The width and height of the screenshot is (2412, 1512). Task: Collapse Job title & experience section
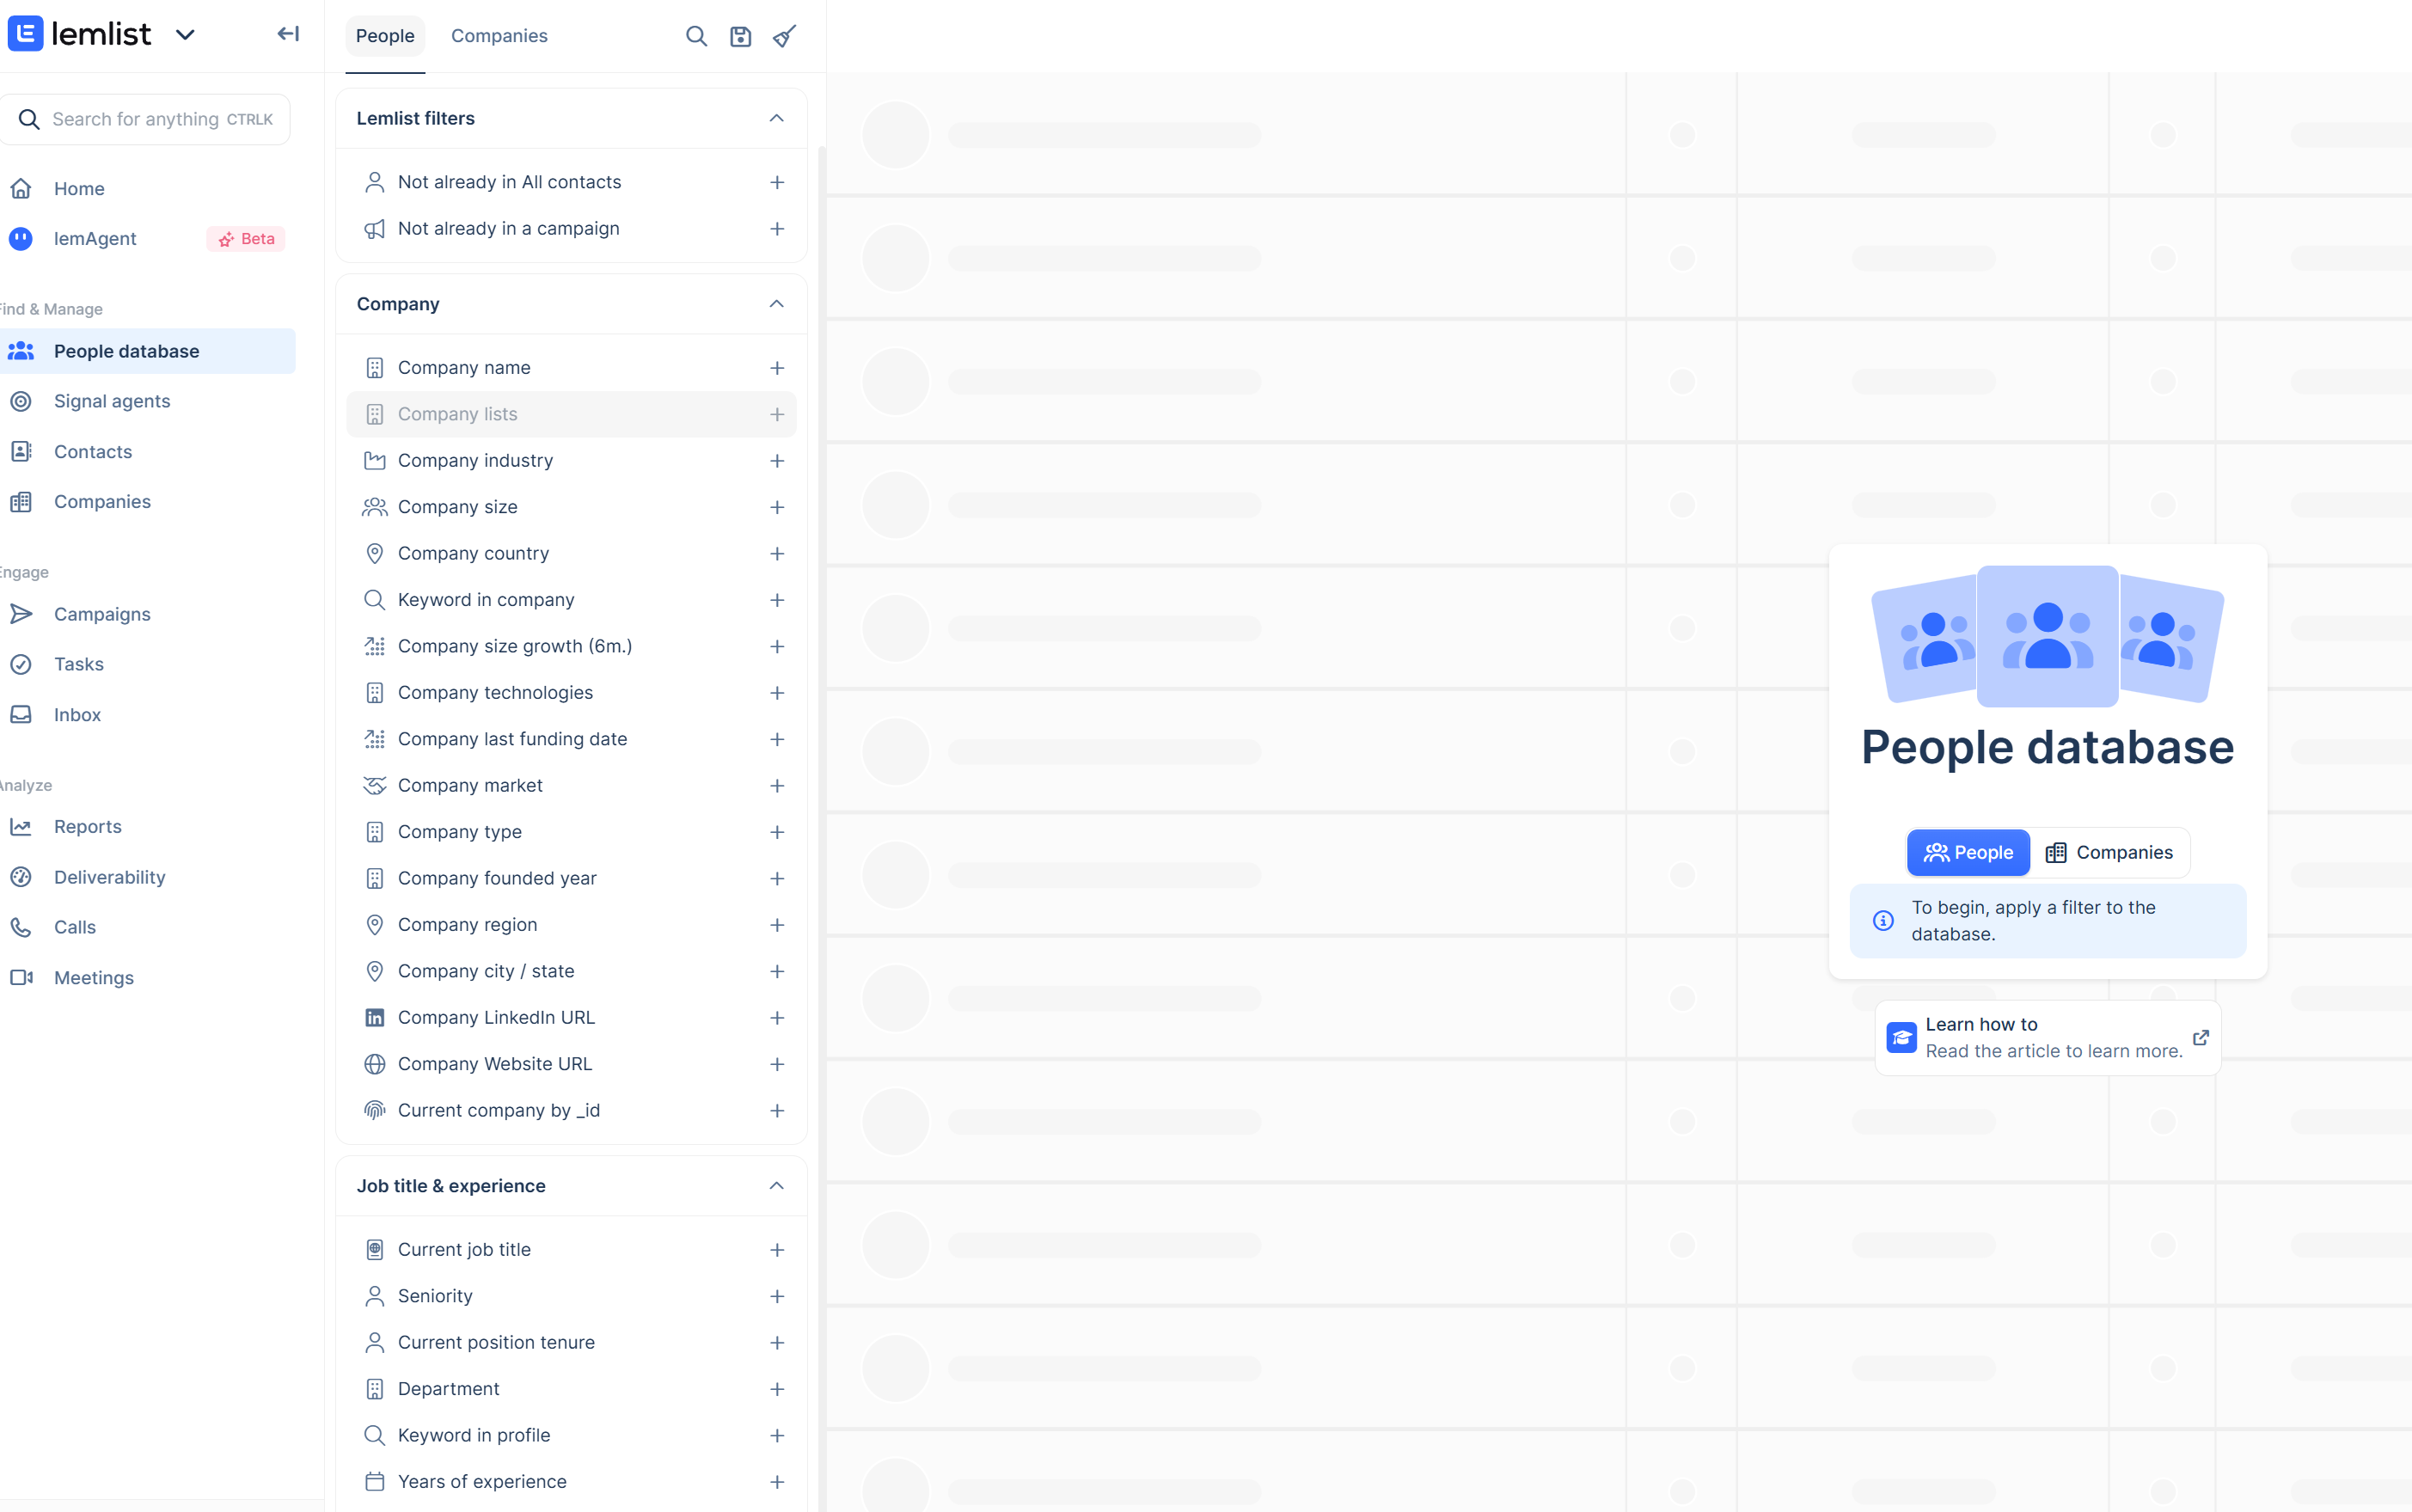[x=777, y=1186]
